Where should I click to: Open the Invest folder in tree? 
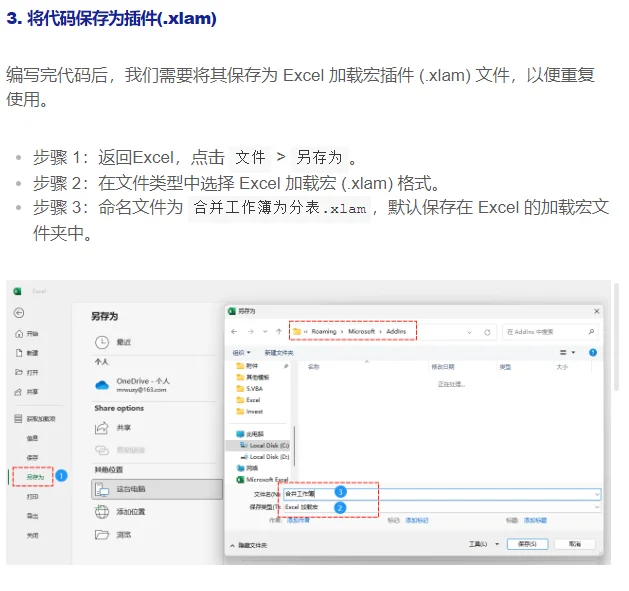pyautogui.click(x=250, y=411)
